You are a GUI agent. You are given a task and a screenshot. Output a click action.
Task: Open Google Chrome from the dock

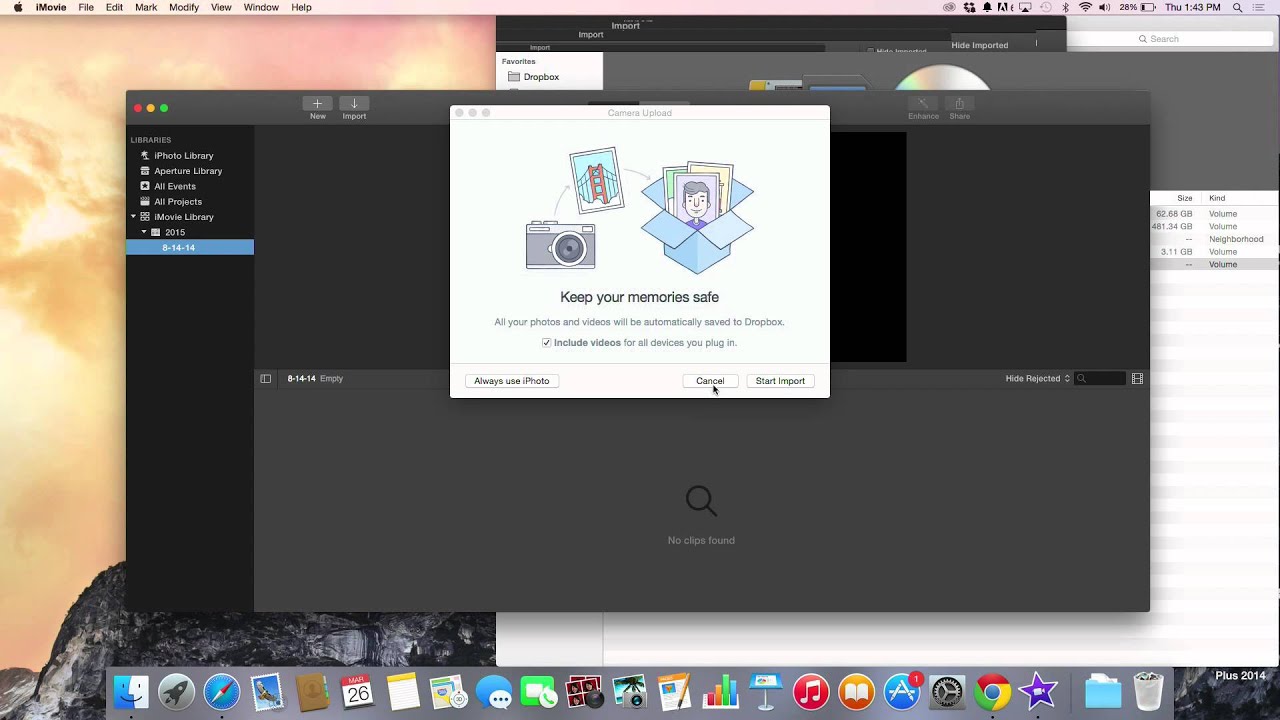992,692
